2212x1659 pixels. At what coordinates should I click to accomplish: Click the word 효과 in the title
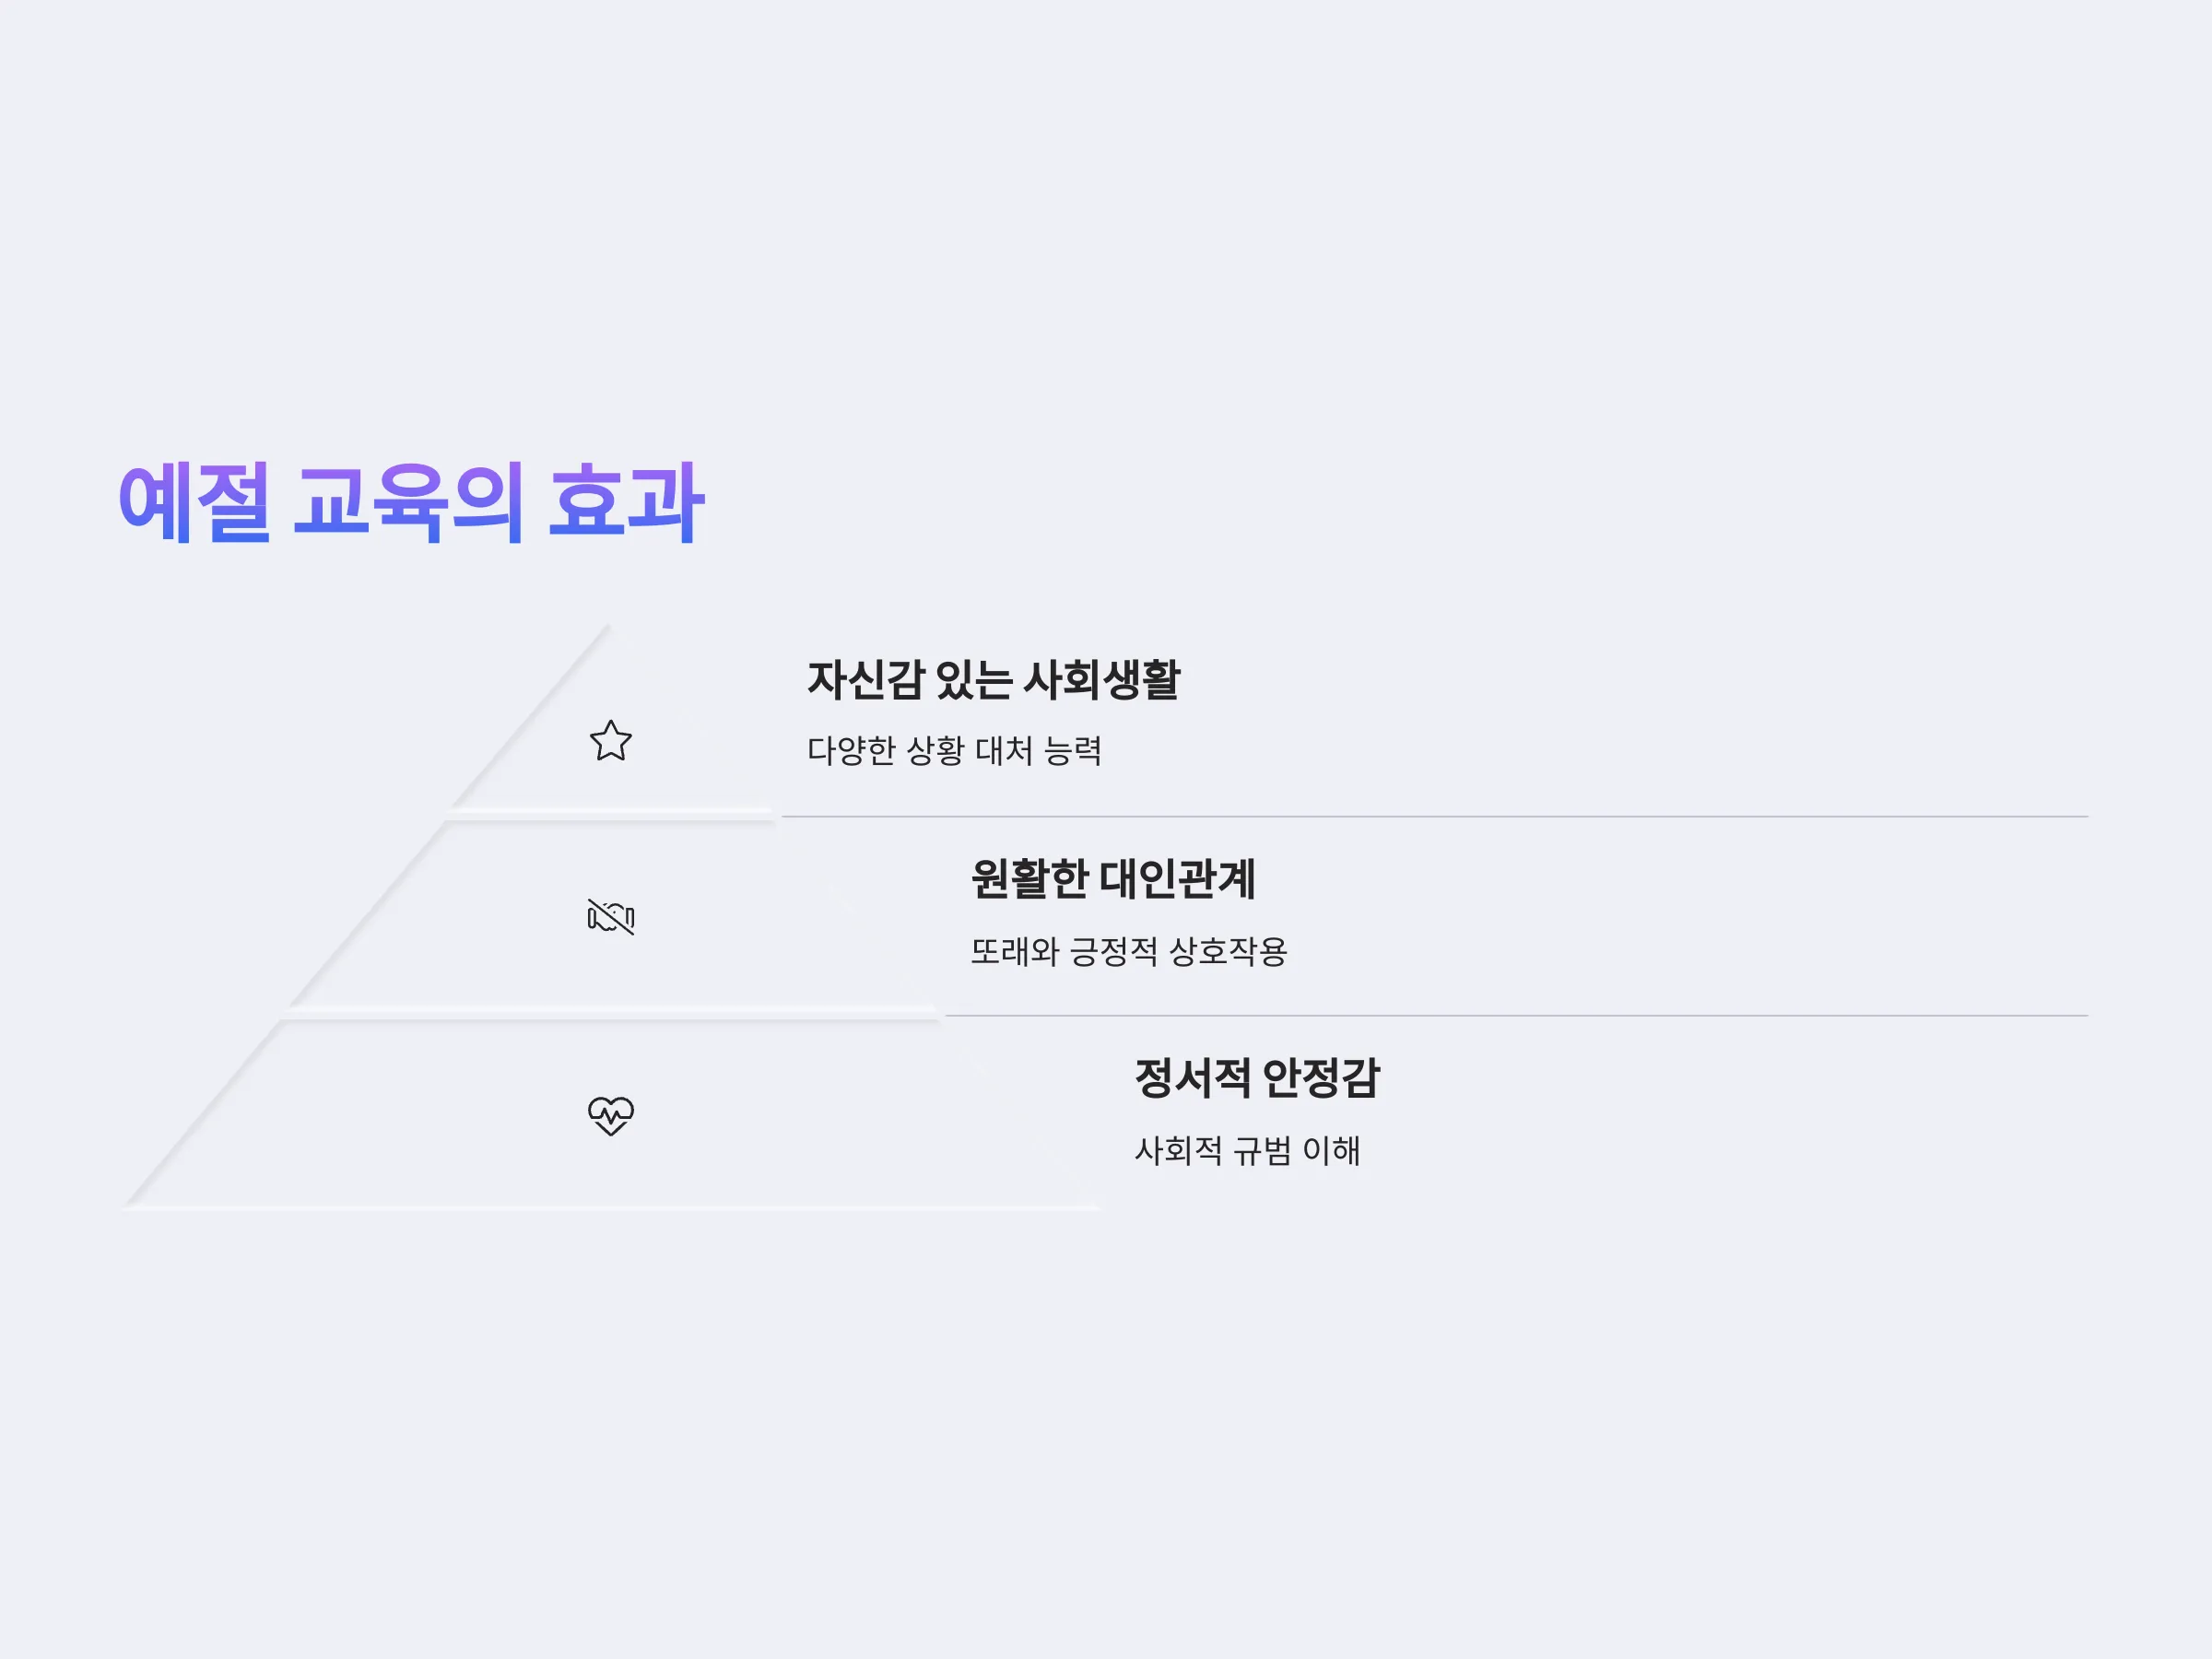pyautogui.click(x=626, y=502)
